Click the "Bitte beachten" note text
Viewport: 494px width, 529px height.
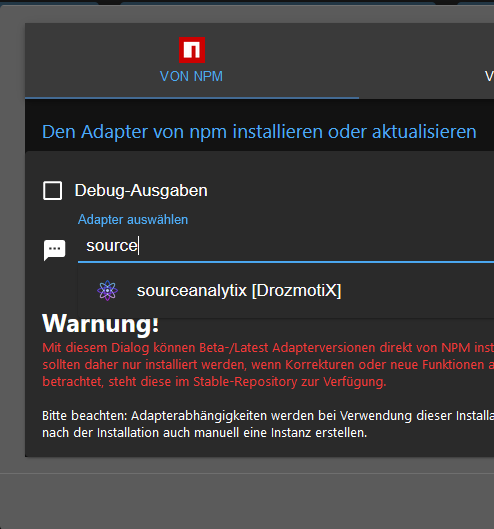click(268, 424)
